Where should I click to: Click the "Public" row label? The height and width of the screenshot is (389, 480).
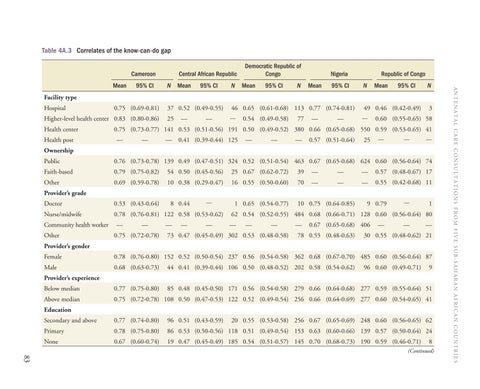52,161
